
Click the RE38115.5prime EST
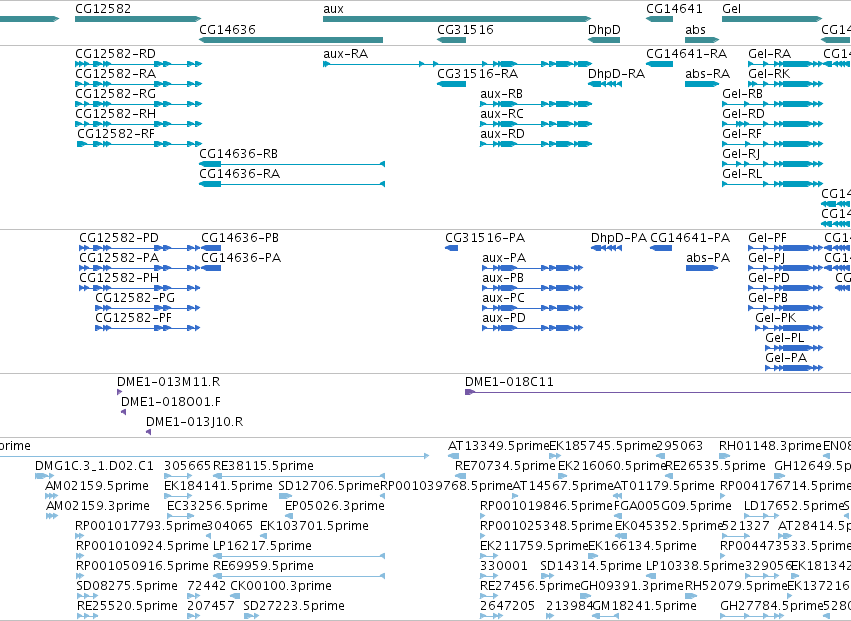click(299, 476)
